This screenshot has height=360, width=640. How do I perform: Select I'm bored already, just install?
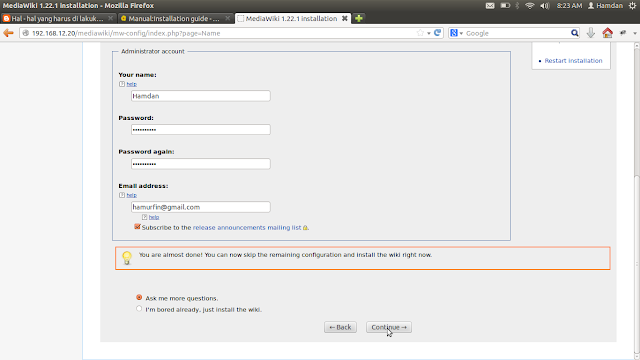point(139,309)
